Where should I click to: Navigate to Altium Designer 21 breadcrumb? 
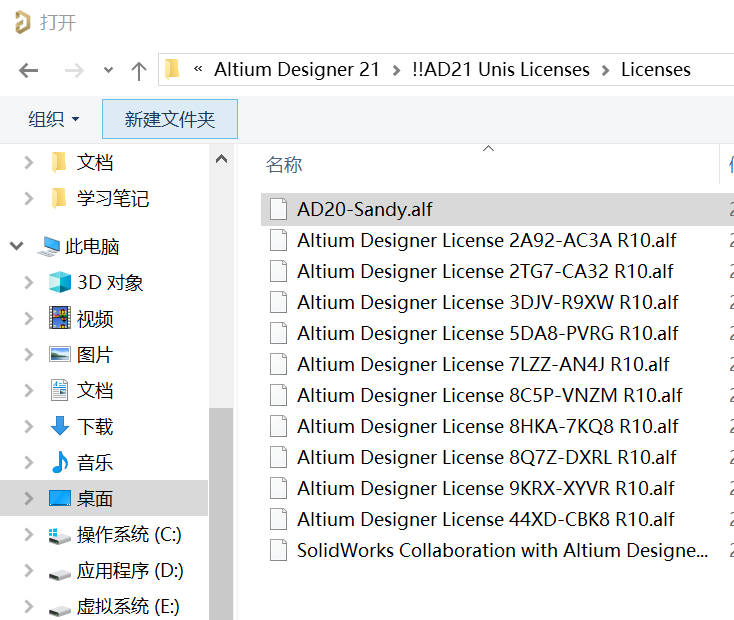(296, 69)
